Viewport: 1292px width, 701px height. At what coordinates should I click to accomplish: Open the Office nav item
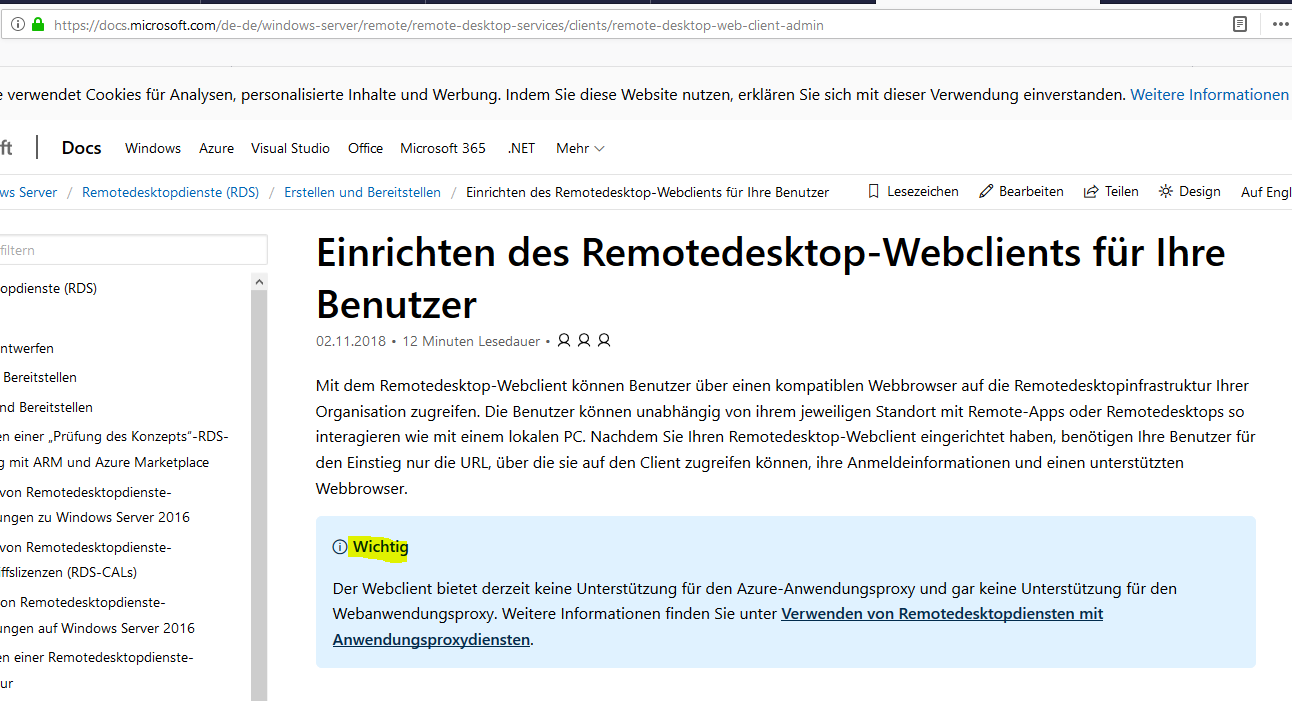point(365,148)
